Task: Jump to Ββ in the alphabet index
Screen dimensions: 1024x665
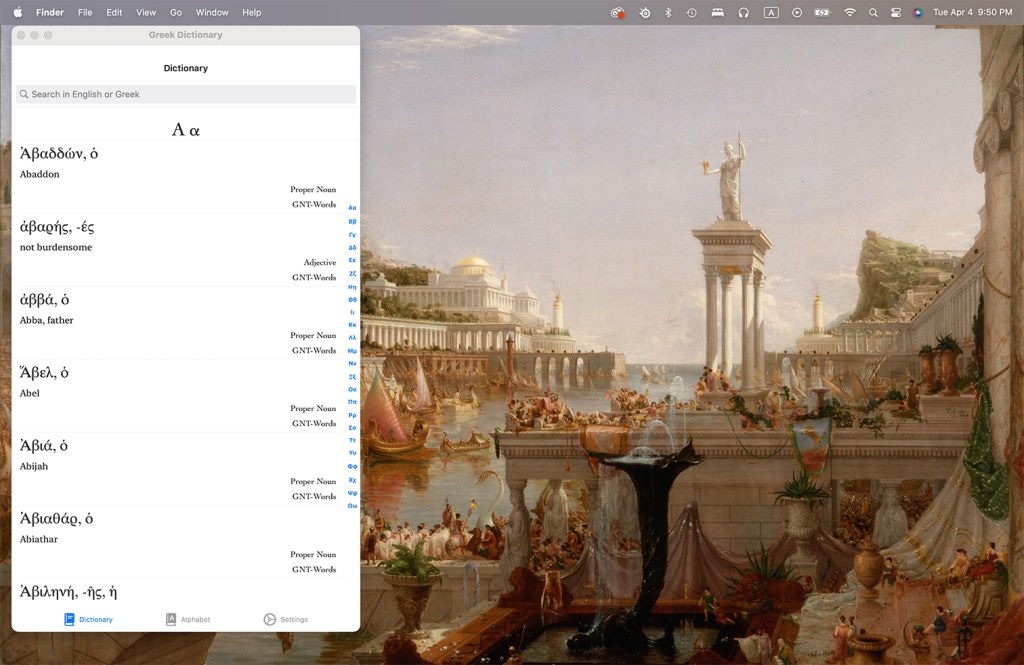Action: [352, 221]
